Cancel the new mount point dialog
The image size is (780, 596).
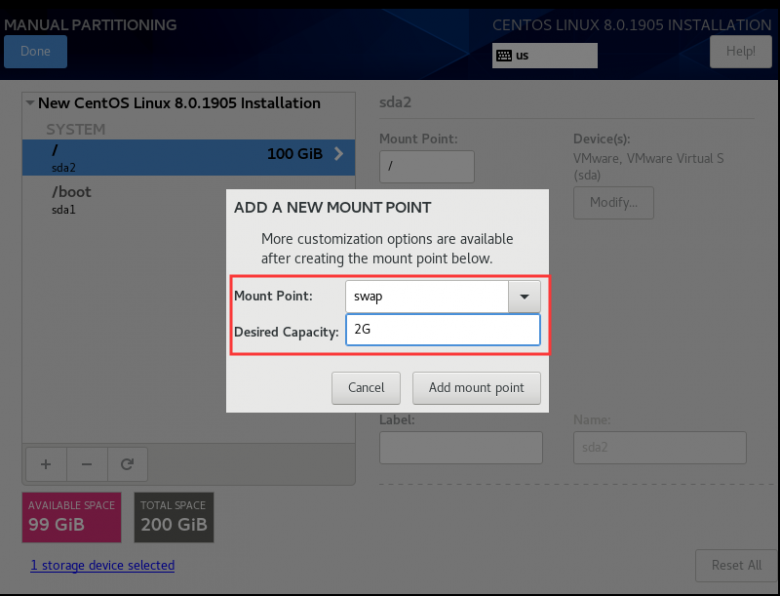pyautogui.click(x=366, y=388)
